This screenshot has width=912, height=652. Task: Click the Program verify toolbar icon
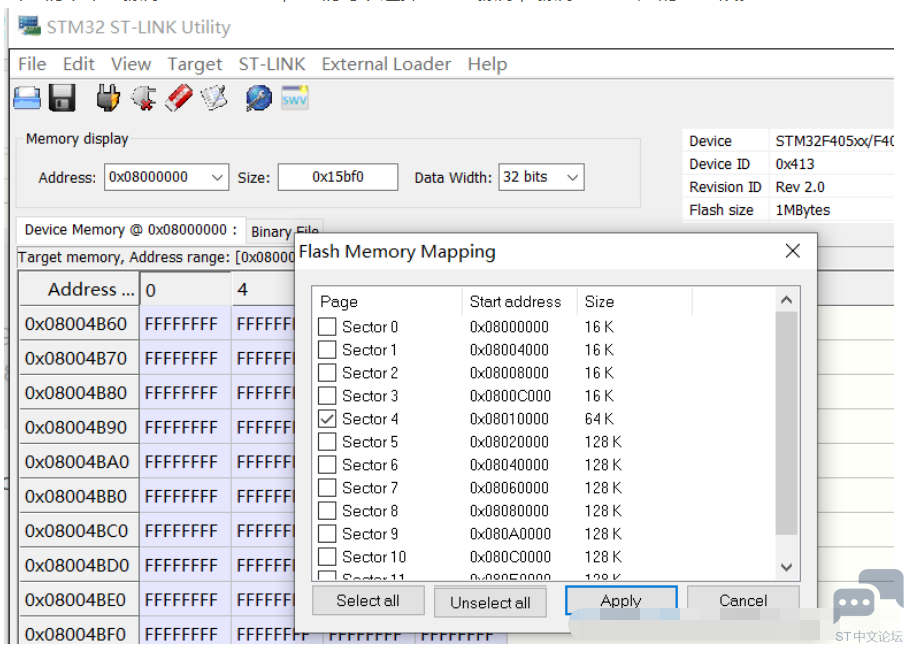[x=214, y=98]
